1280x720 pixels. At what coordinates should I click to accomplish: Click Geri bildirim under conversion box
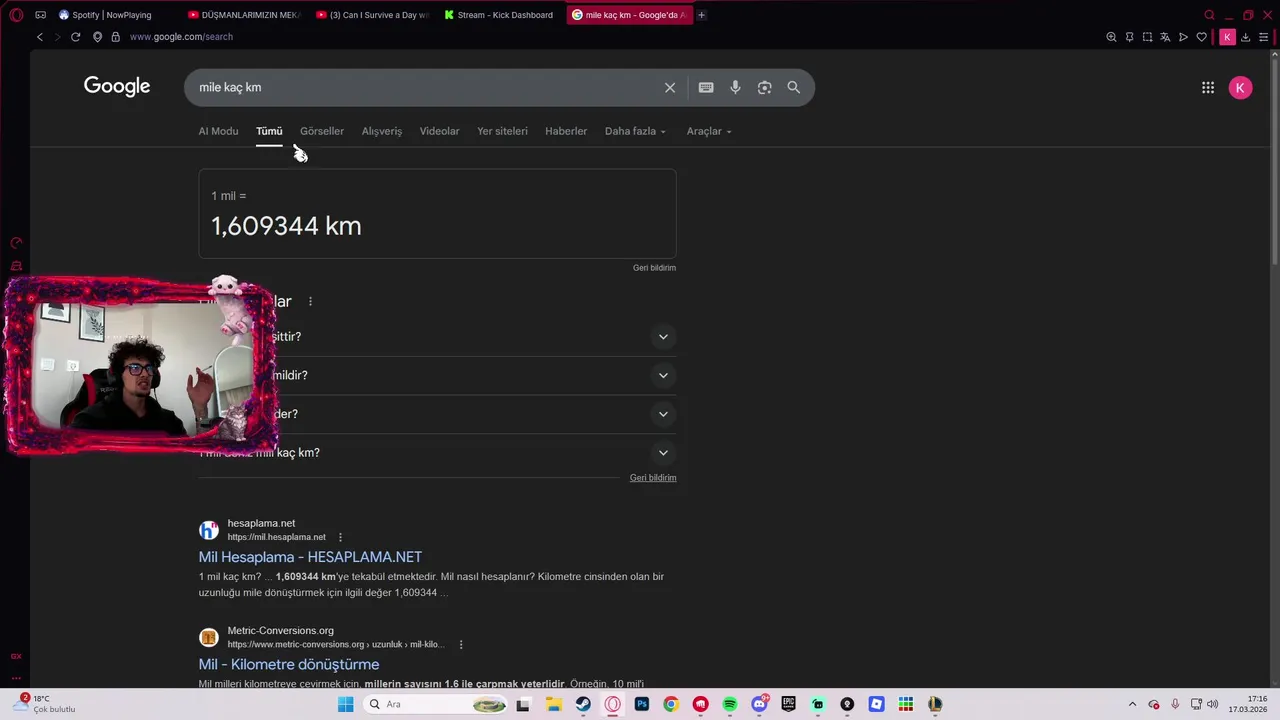pos(655,268)
